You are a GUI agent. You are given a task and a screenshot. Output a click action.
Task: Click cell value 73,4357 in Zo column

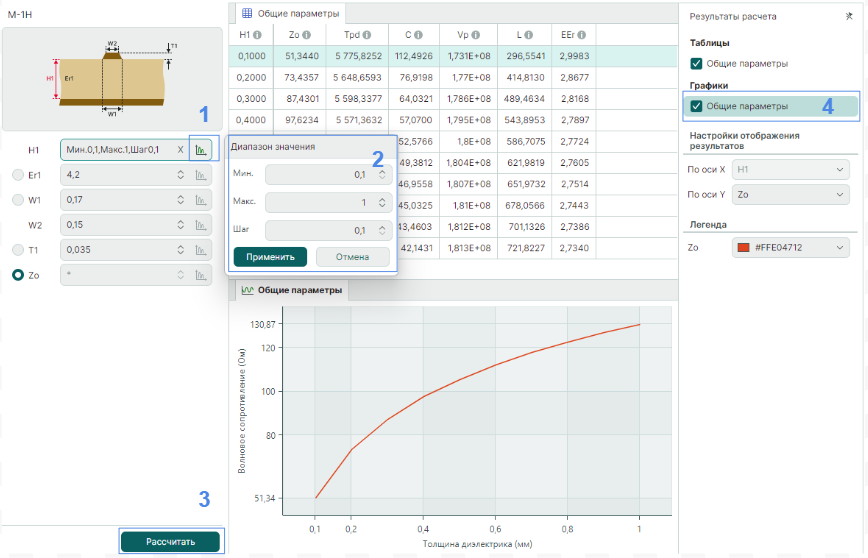[301, 78]
